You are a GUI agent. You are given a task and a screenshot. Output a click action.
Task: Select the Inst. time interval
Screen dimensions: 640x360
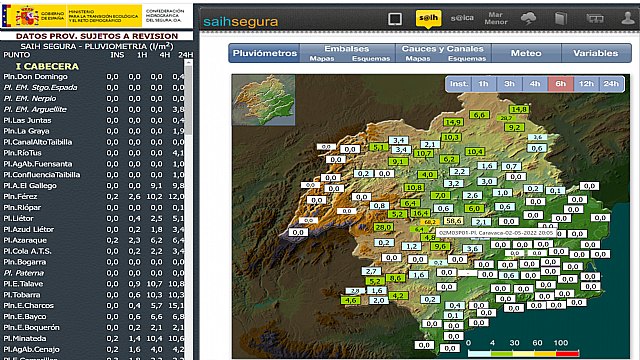[459, 84]
